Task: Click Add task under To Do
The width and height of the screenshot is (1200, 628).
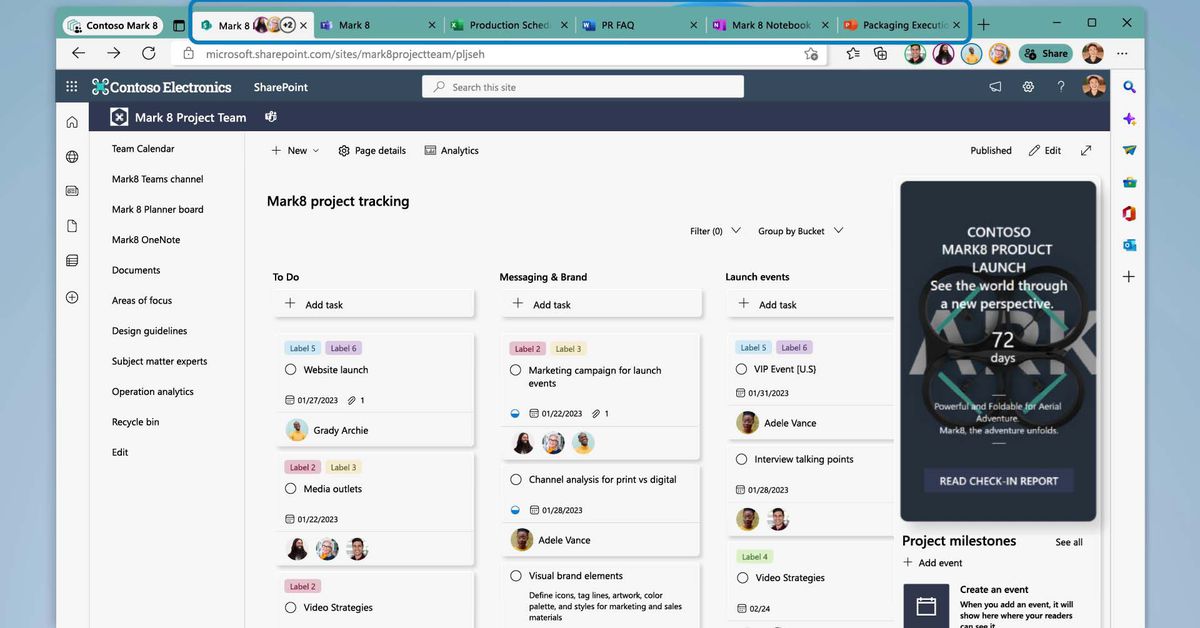Action: 374,305
